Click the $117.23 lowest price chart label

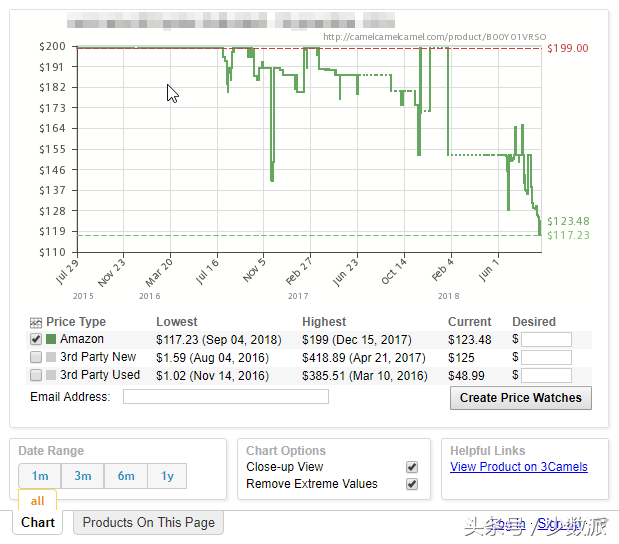point(568,235)
